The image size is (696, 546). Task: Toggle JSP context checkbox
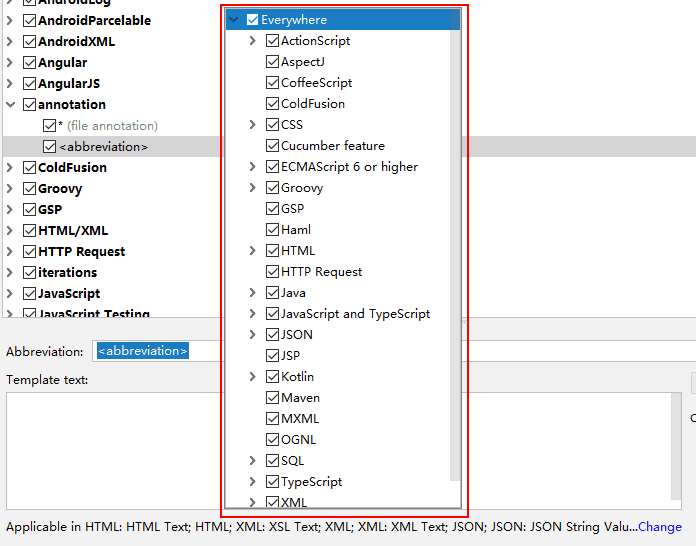tap(272, 356)
